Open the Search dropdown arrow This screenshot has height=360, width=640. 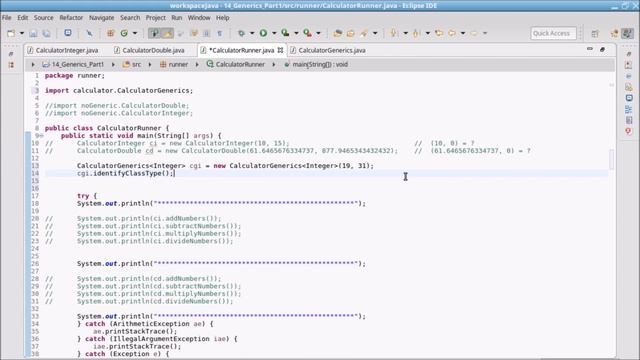375,33
